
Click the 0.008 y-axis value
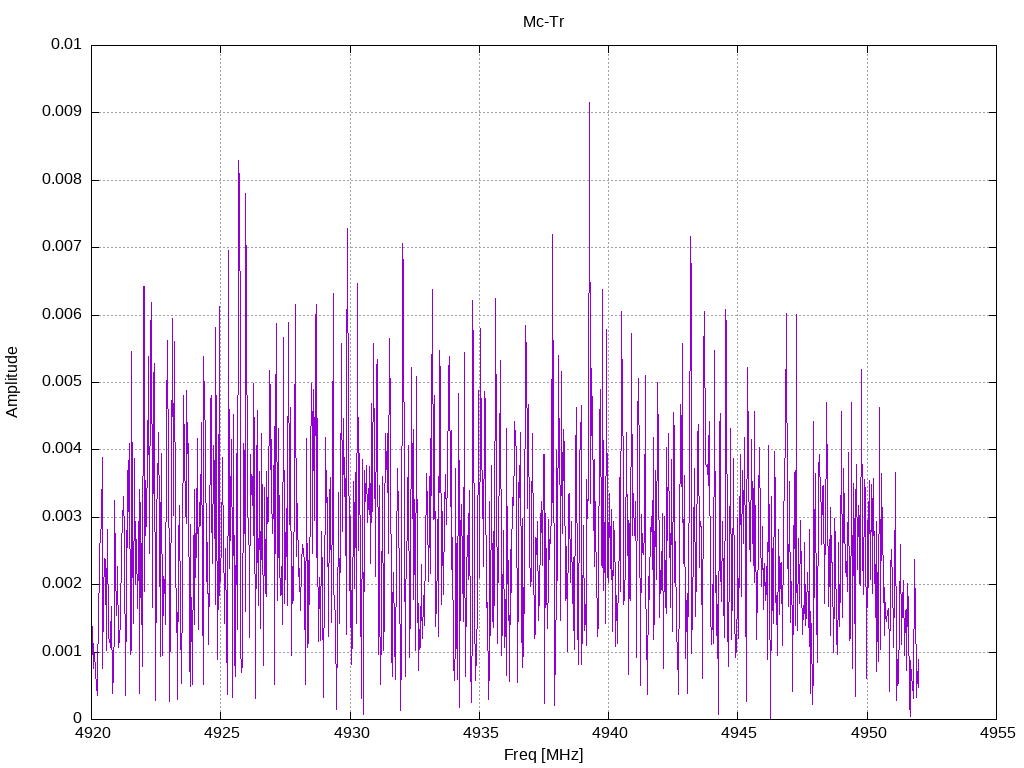point(62,180)
